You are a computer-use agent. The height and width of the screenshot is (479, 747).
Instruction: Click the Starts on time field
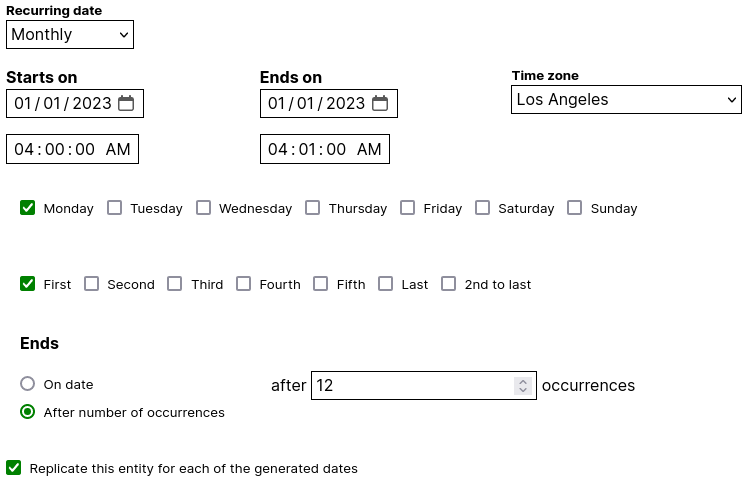72,149
